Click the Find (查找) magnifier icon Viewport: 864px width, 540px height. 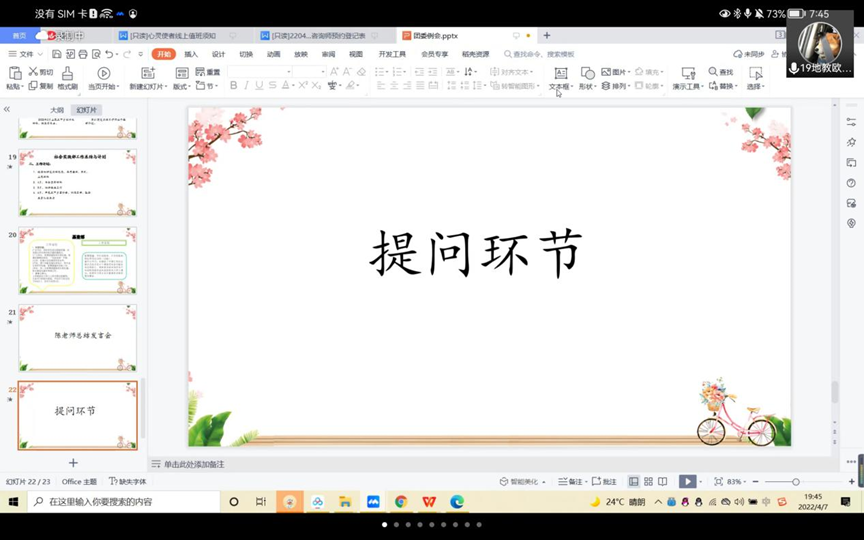tap(713, 72)
